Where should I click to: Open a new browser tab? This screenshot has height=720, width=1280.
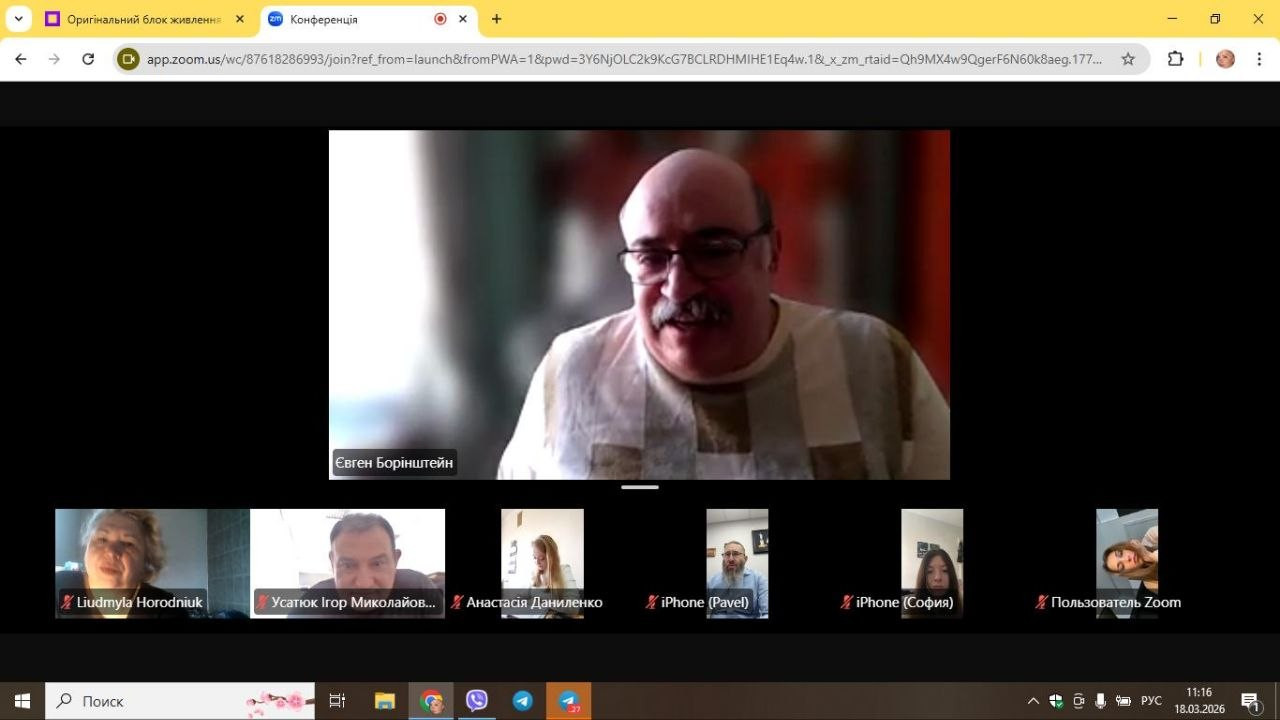tap(497, 19)
